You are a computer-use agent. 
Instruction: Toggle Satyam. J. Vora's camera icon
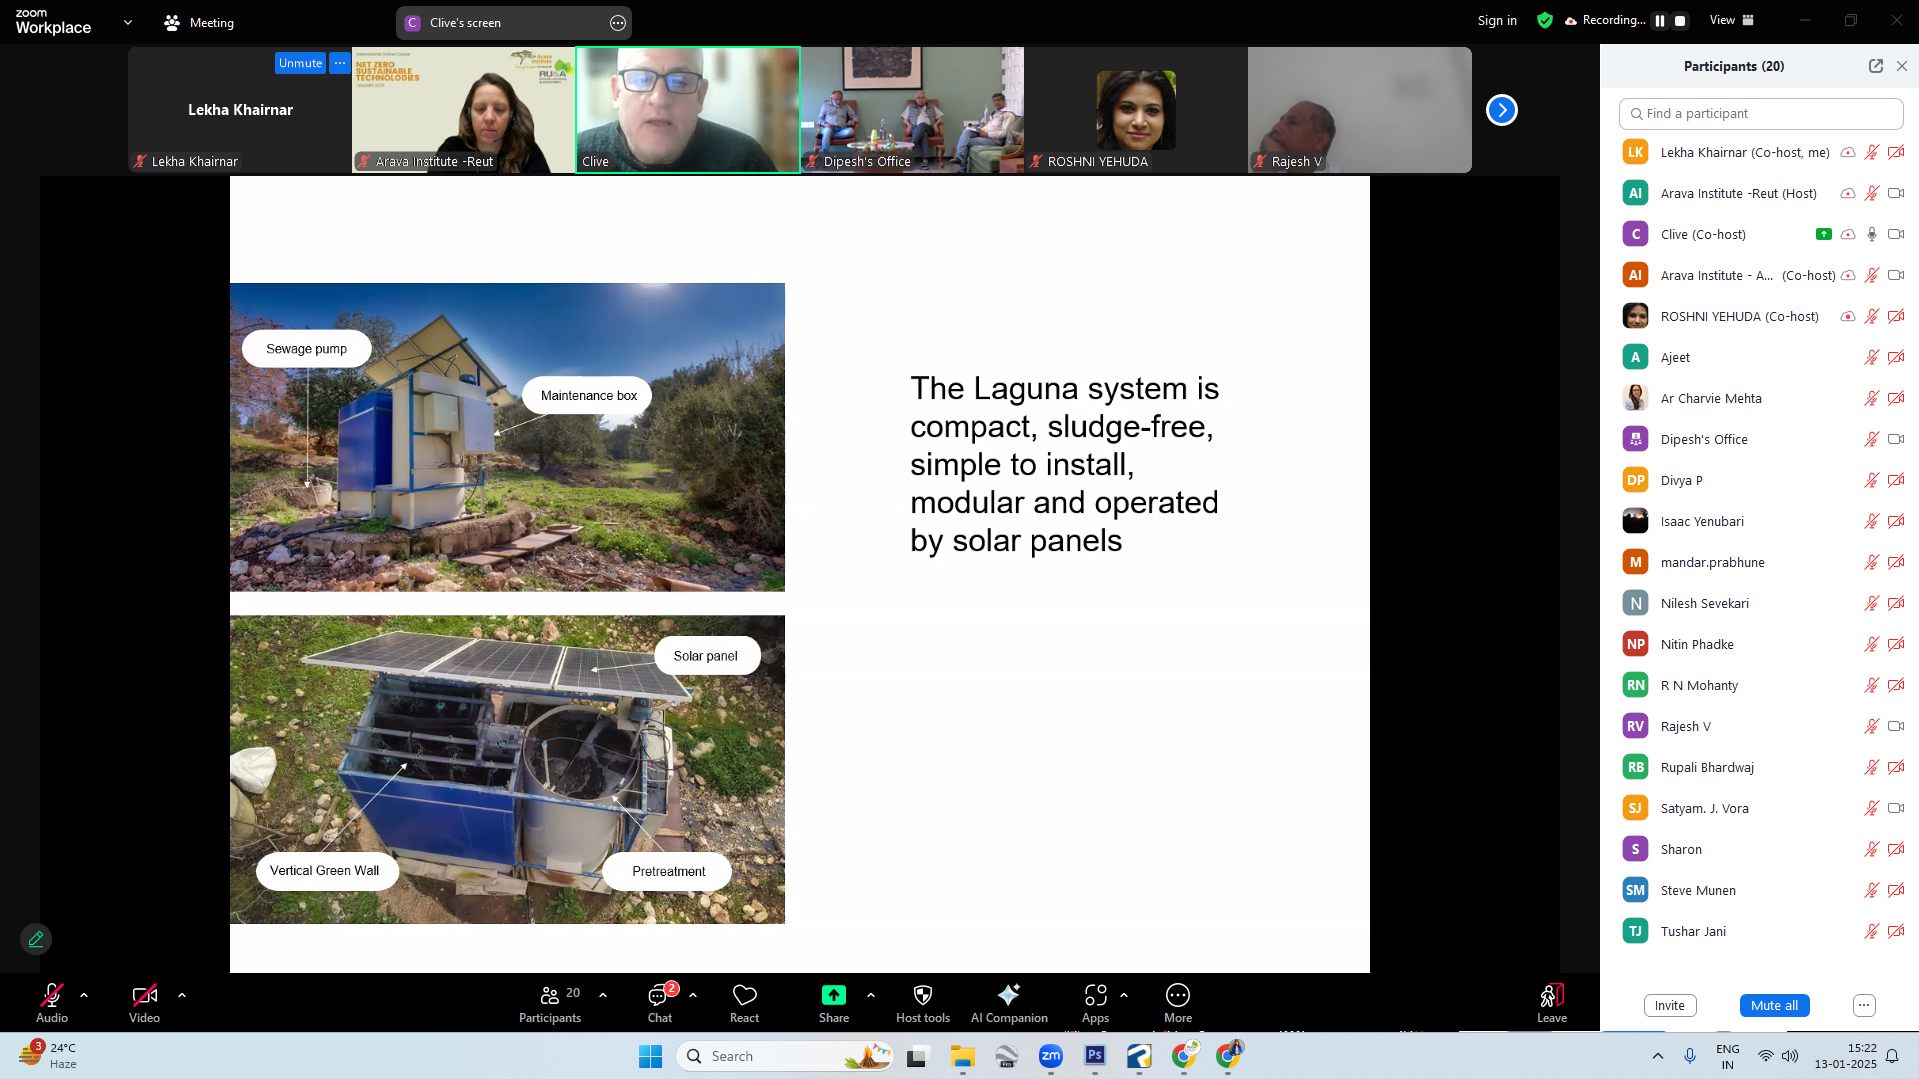click(x=1896, y=808)
